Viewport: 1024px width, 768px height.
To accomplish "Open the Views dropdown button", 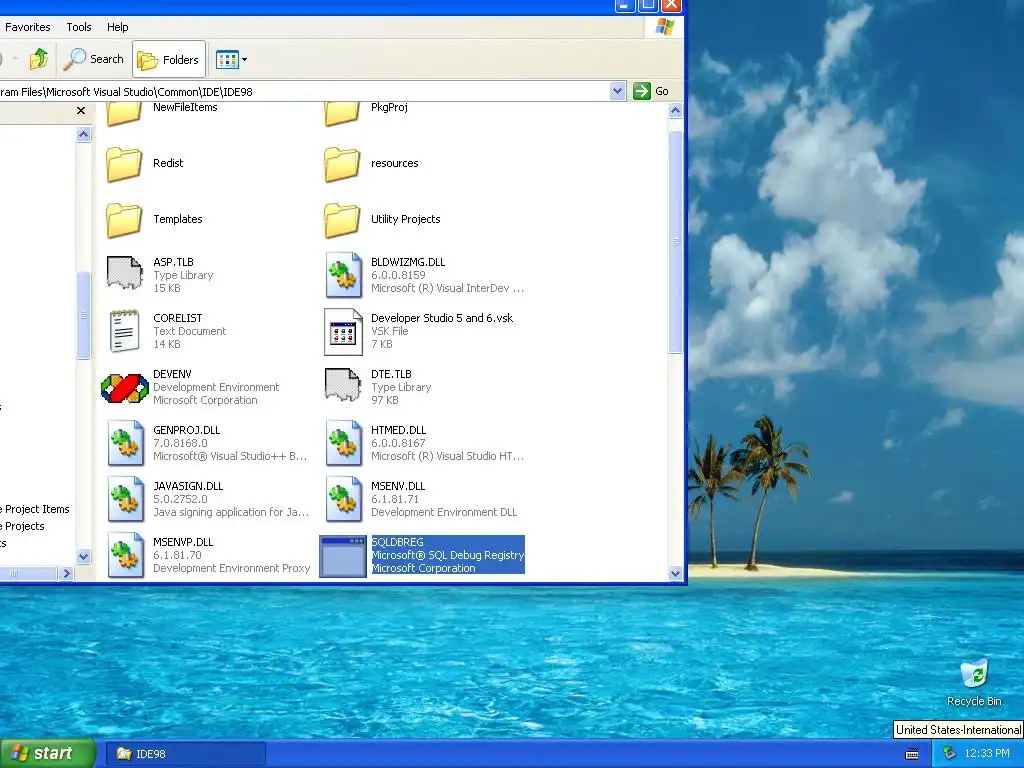I will pyautogui.click(x=231, y=59).
